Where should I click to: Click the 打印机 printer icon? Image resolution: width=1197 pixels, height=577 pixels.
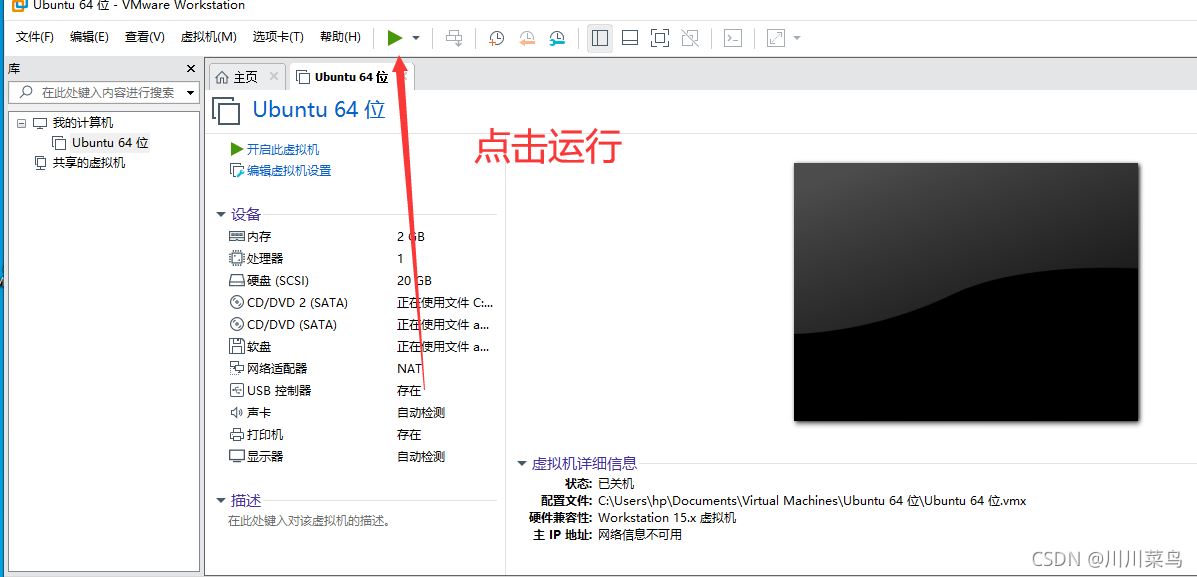(237, 435)
